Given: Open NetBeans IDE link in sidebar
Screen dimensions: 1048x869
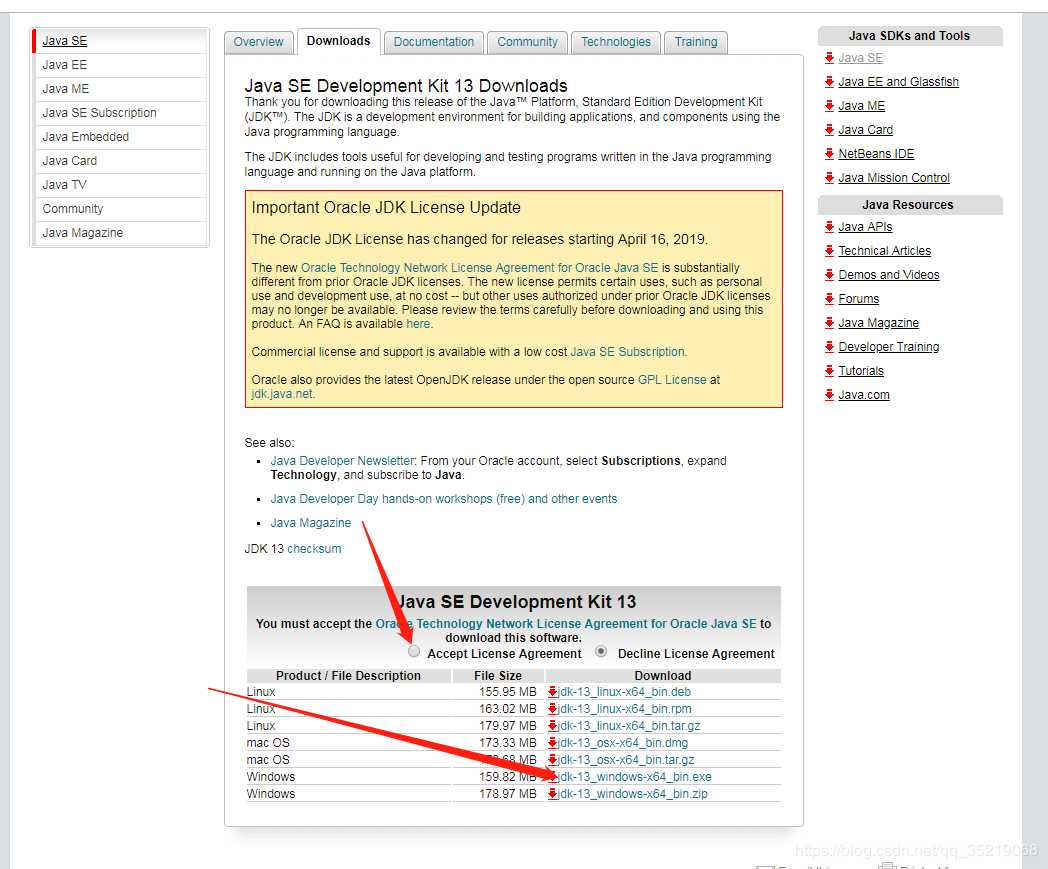Looking at the screenshot, I should (x=876, y=154).
